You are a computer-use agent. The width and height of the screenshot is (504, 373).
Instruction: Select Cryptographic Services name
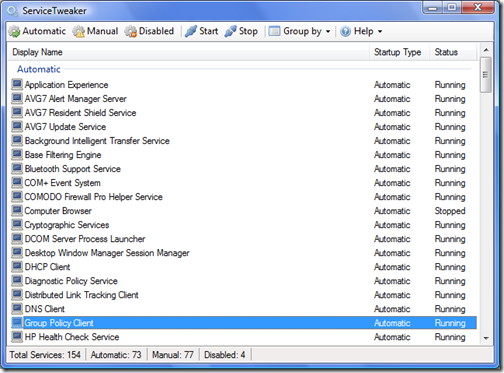pyautogui.click(x=67, y=225)
